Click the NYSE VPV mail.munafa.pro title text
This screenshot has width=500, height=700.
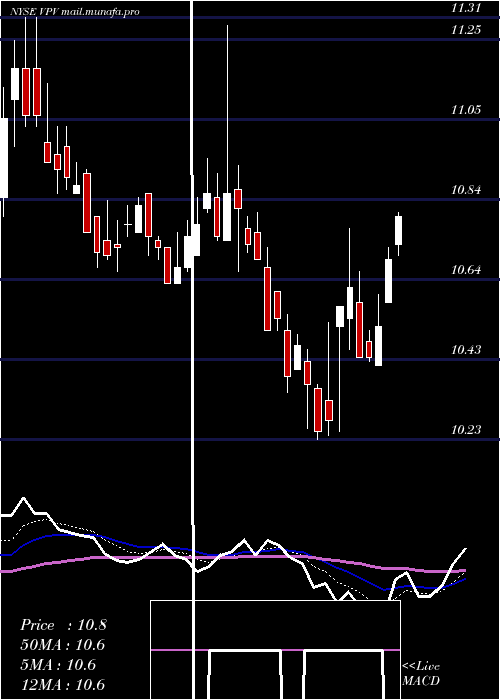(x=75, y=12)
